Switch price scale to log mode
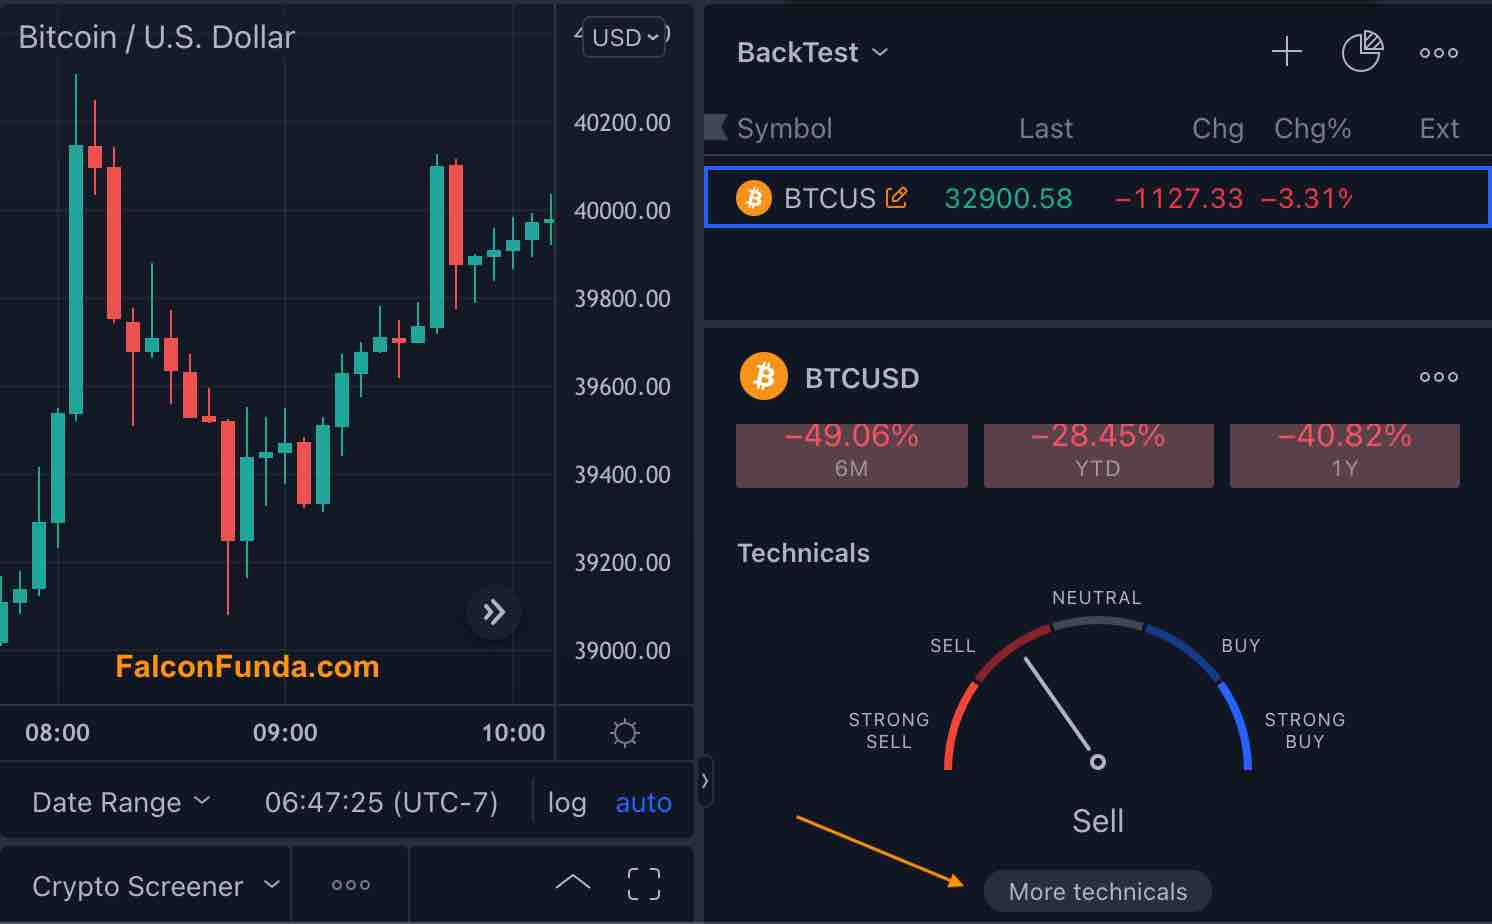 pos(566,802)
